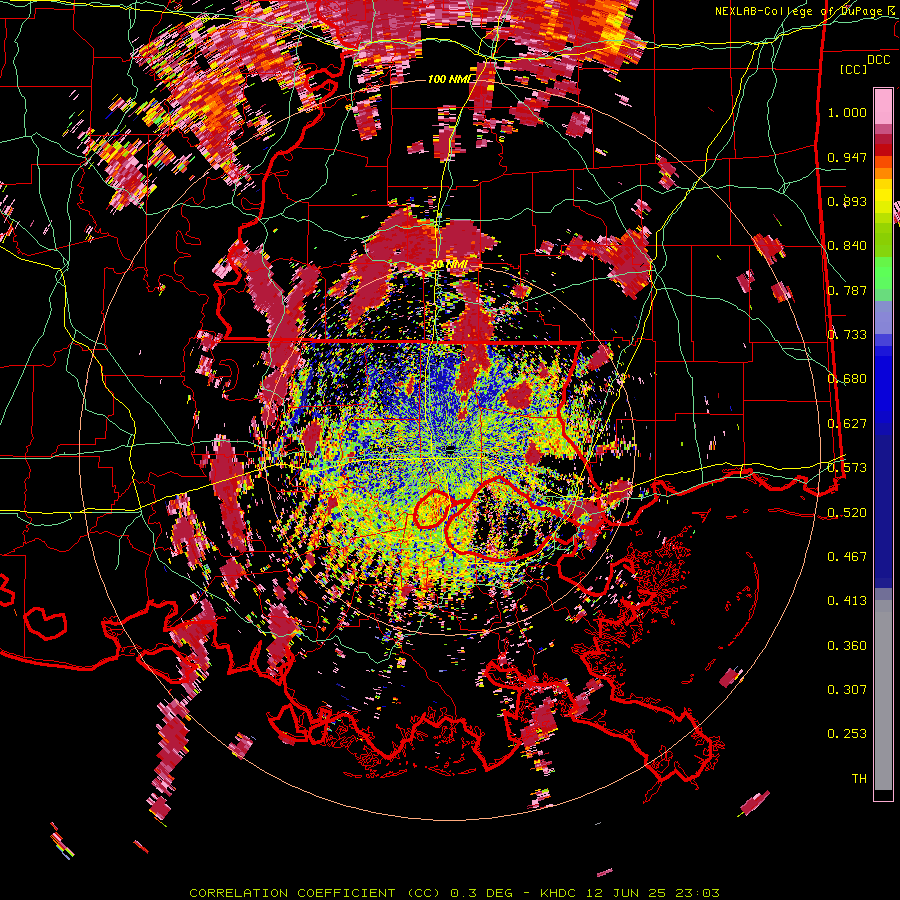Click the 0.840 legend value
Screen dimensions: 900x900
(847, 246)
